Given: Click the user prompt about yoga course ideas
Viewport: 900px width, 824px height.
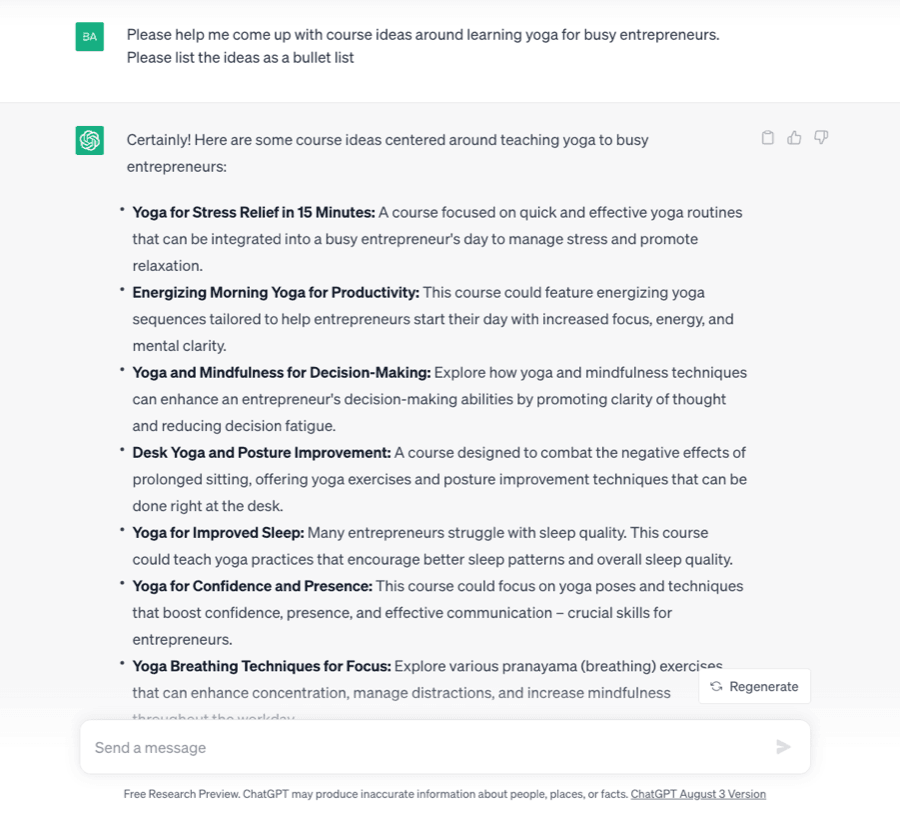Looking at the screenshot, I should coord(422,35).
